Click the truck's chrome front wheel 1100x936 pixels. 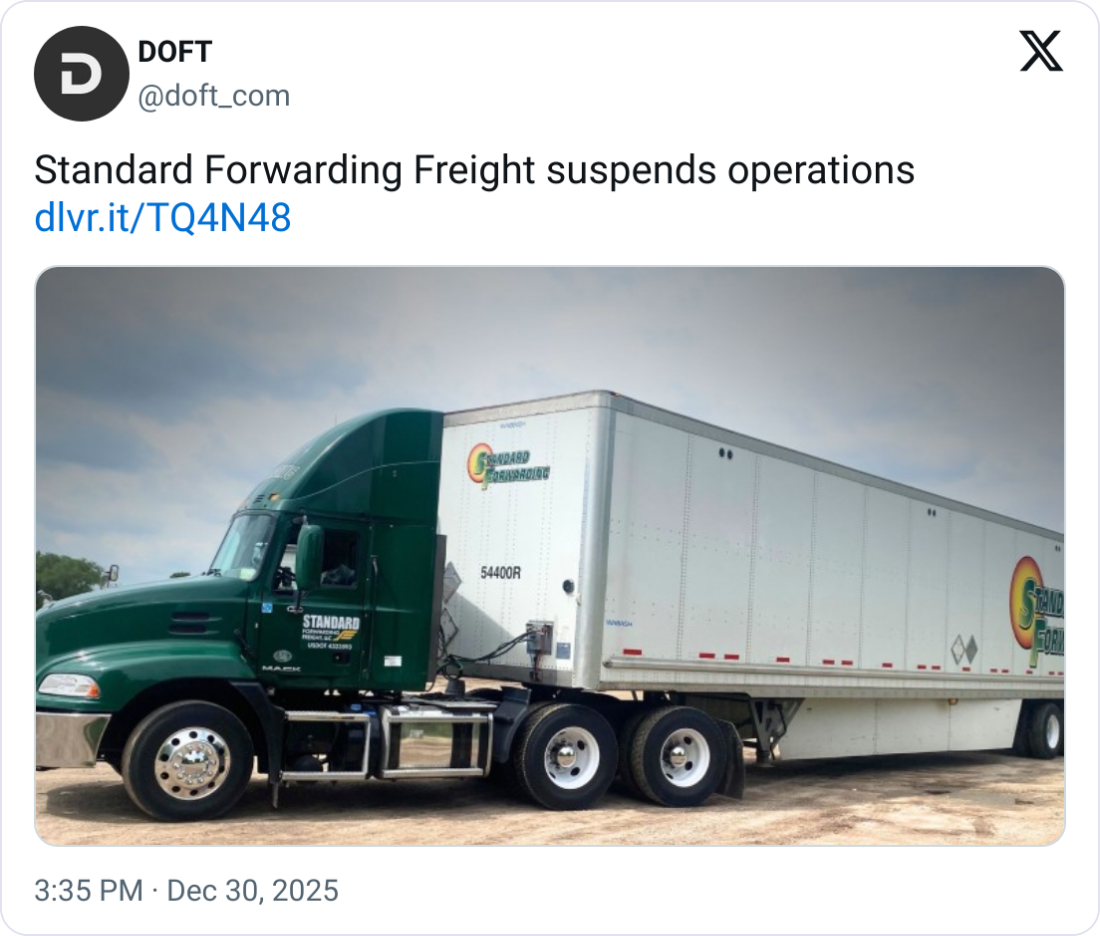(192, 764)
